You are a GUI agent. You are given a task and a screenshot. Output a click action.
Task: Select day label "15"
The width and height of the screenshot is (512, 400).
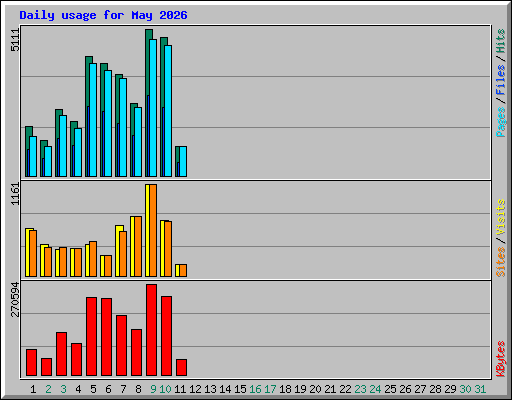click(240, 389)
